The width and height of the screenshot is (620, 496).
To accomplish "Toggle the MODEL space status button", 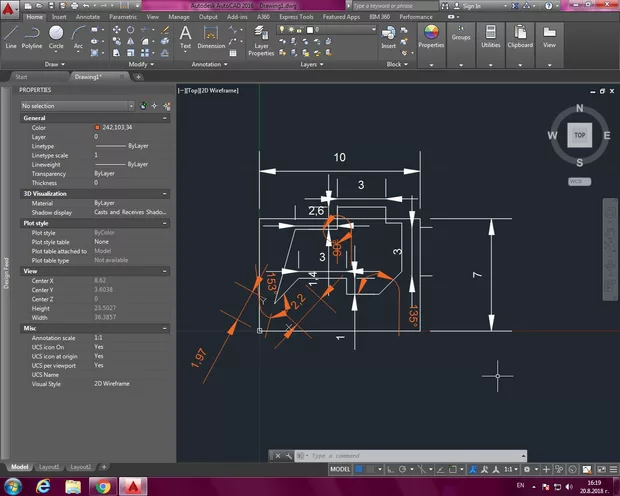I will [340, 468].
